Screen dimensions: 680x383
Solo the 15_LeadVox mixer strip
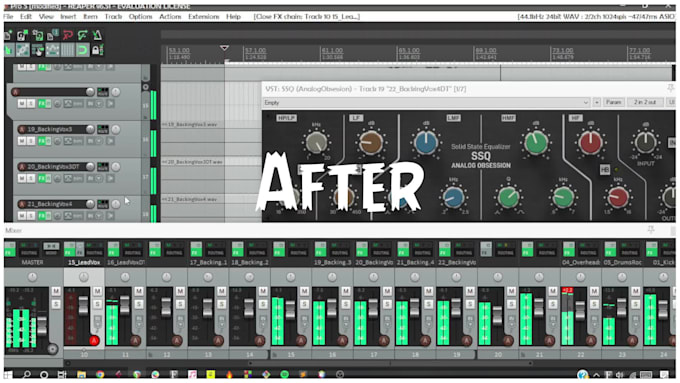coord(98,304)
